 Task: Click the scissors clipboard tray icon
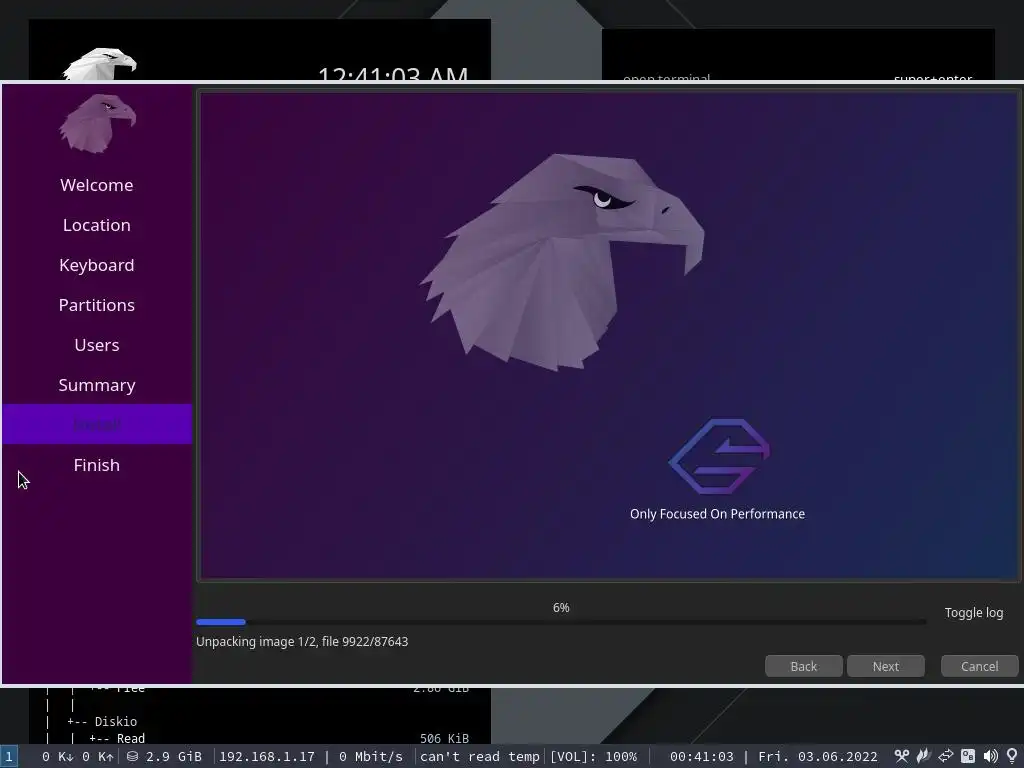click(x=902, y=756)
